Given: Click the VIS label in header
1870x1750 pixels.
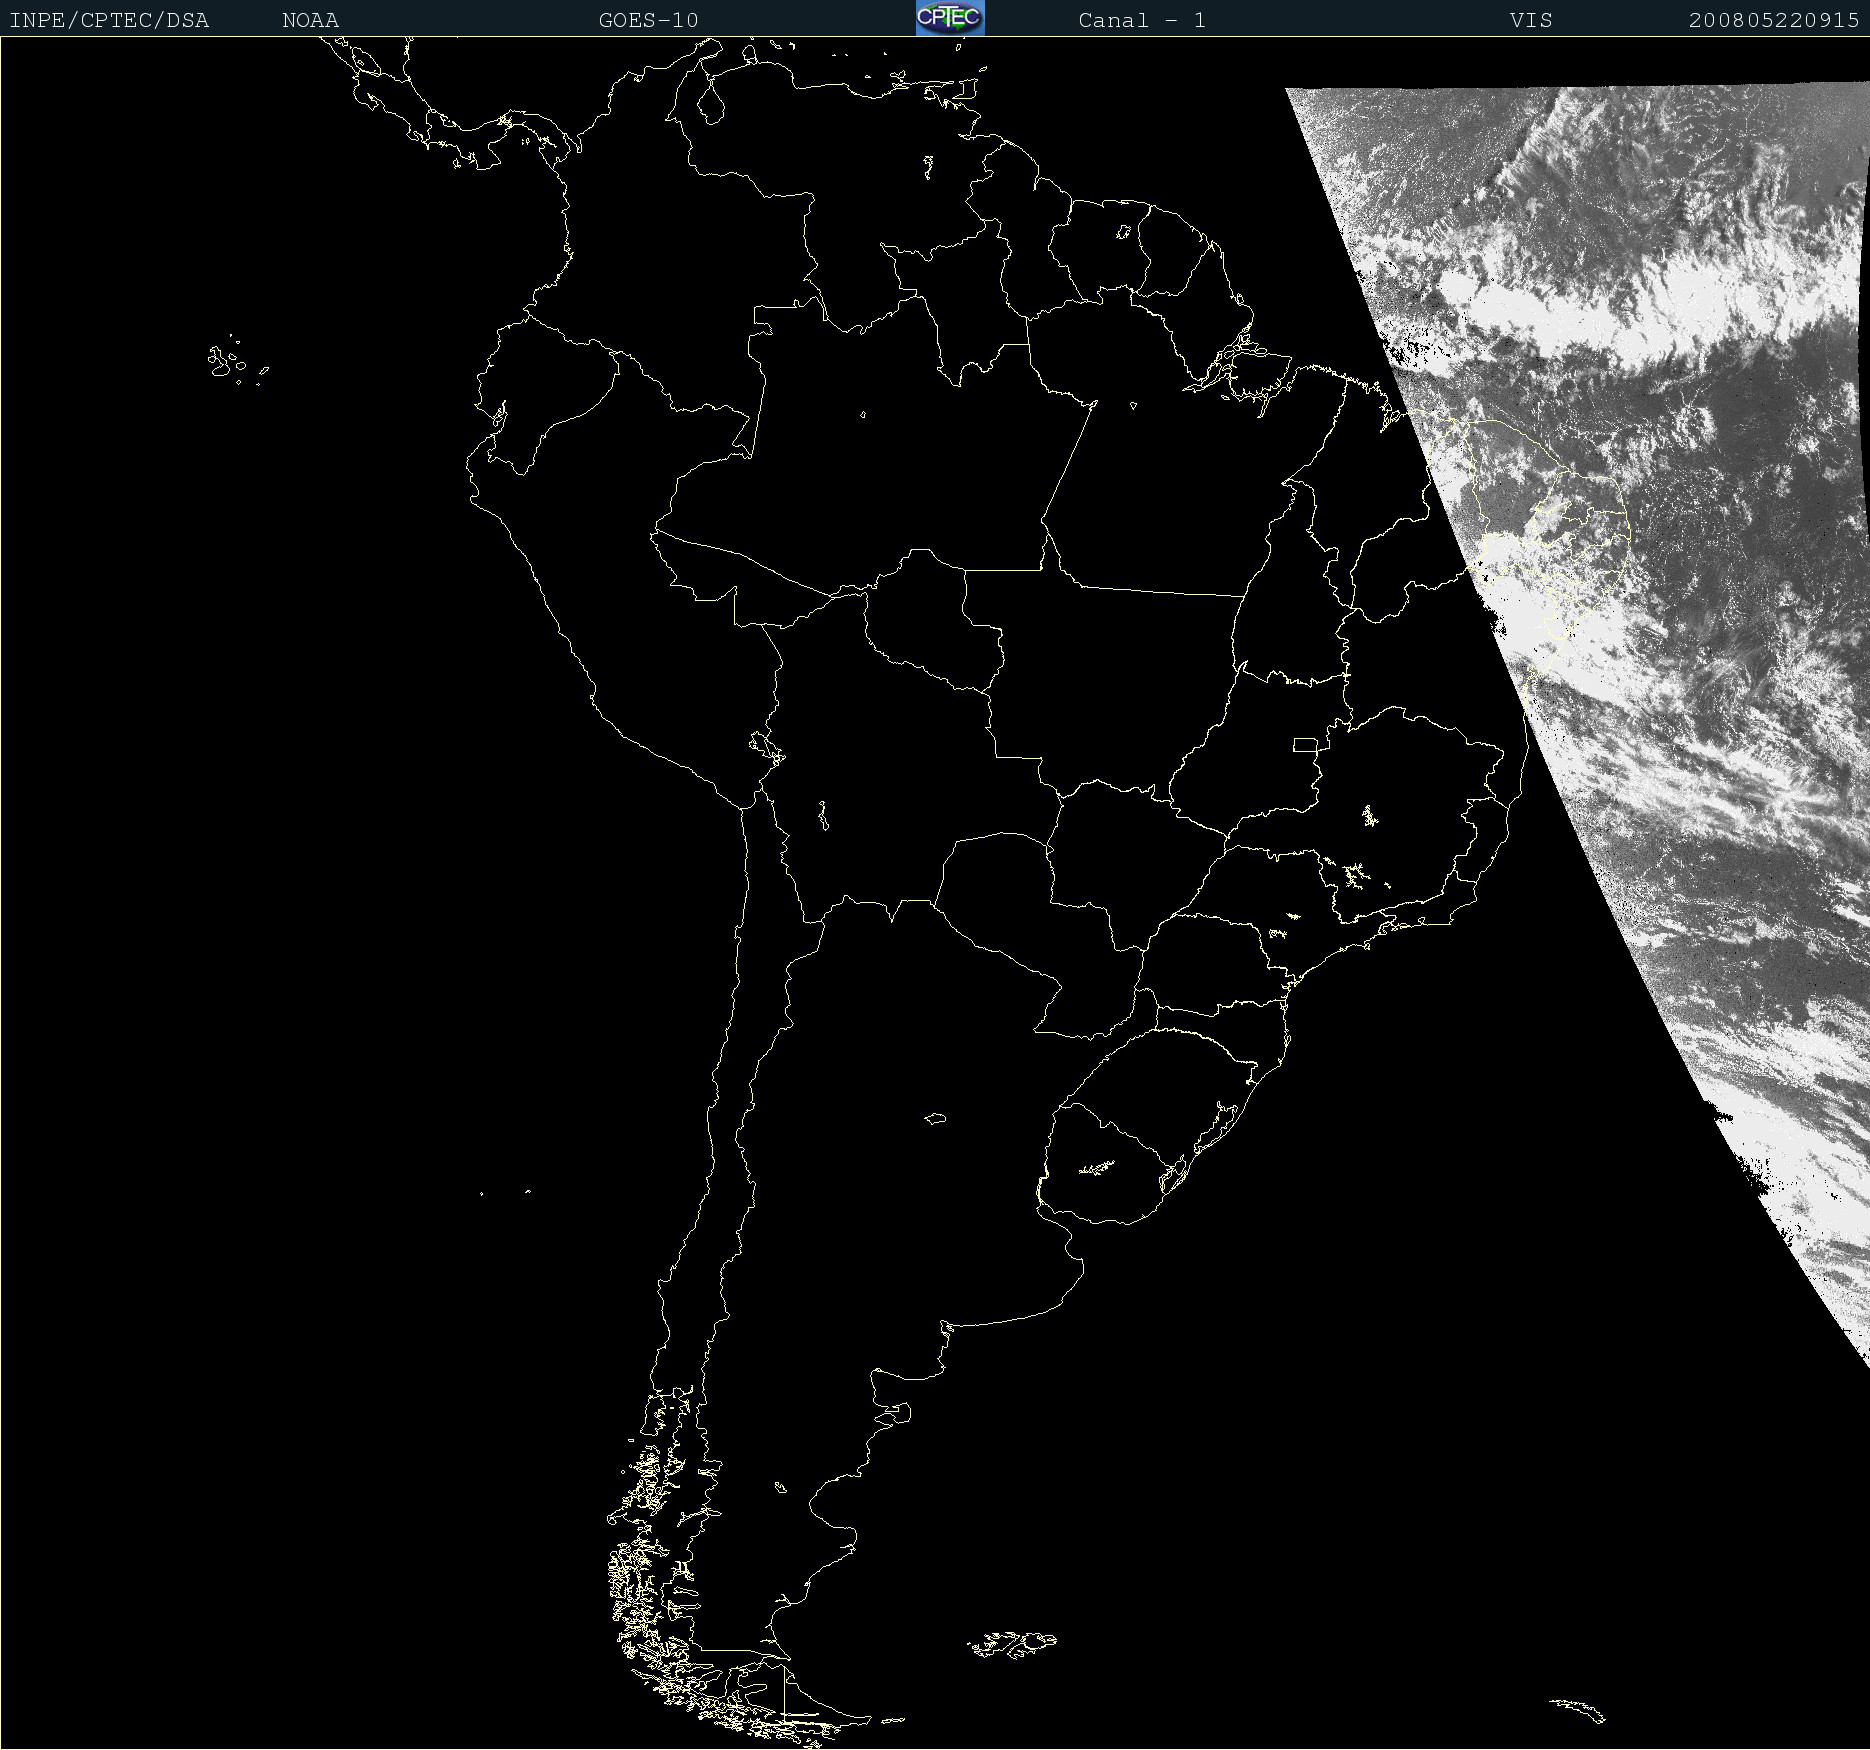Looking at the screenshot, I should [1531, 20].
